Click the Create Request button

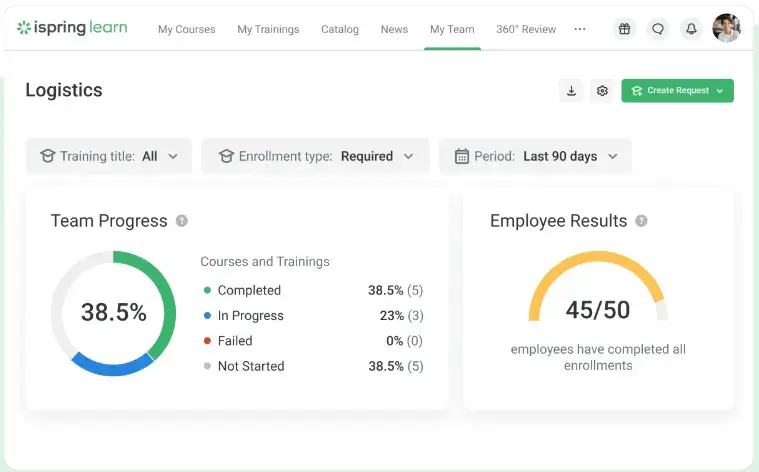click(x=677, y=91)
